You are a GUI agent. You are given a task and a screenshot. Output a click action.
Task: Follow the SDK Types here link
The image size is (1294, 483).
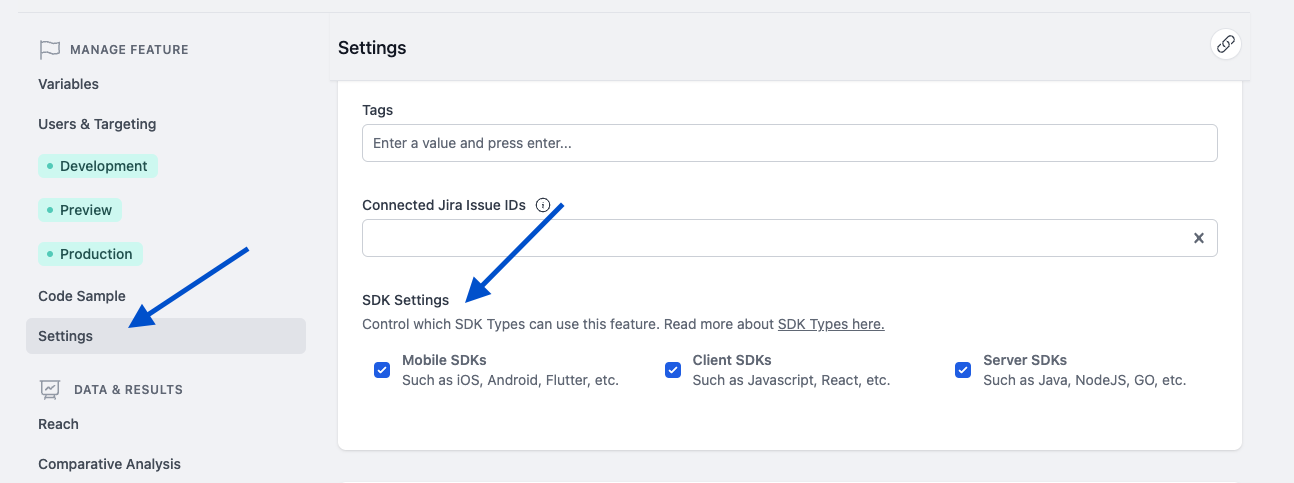(x=830, y=324)
